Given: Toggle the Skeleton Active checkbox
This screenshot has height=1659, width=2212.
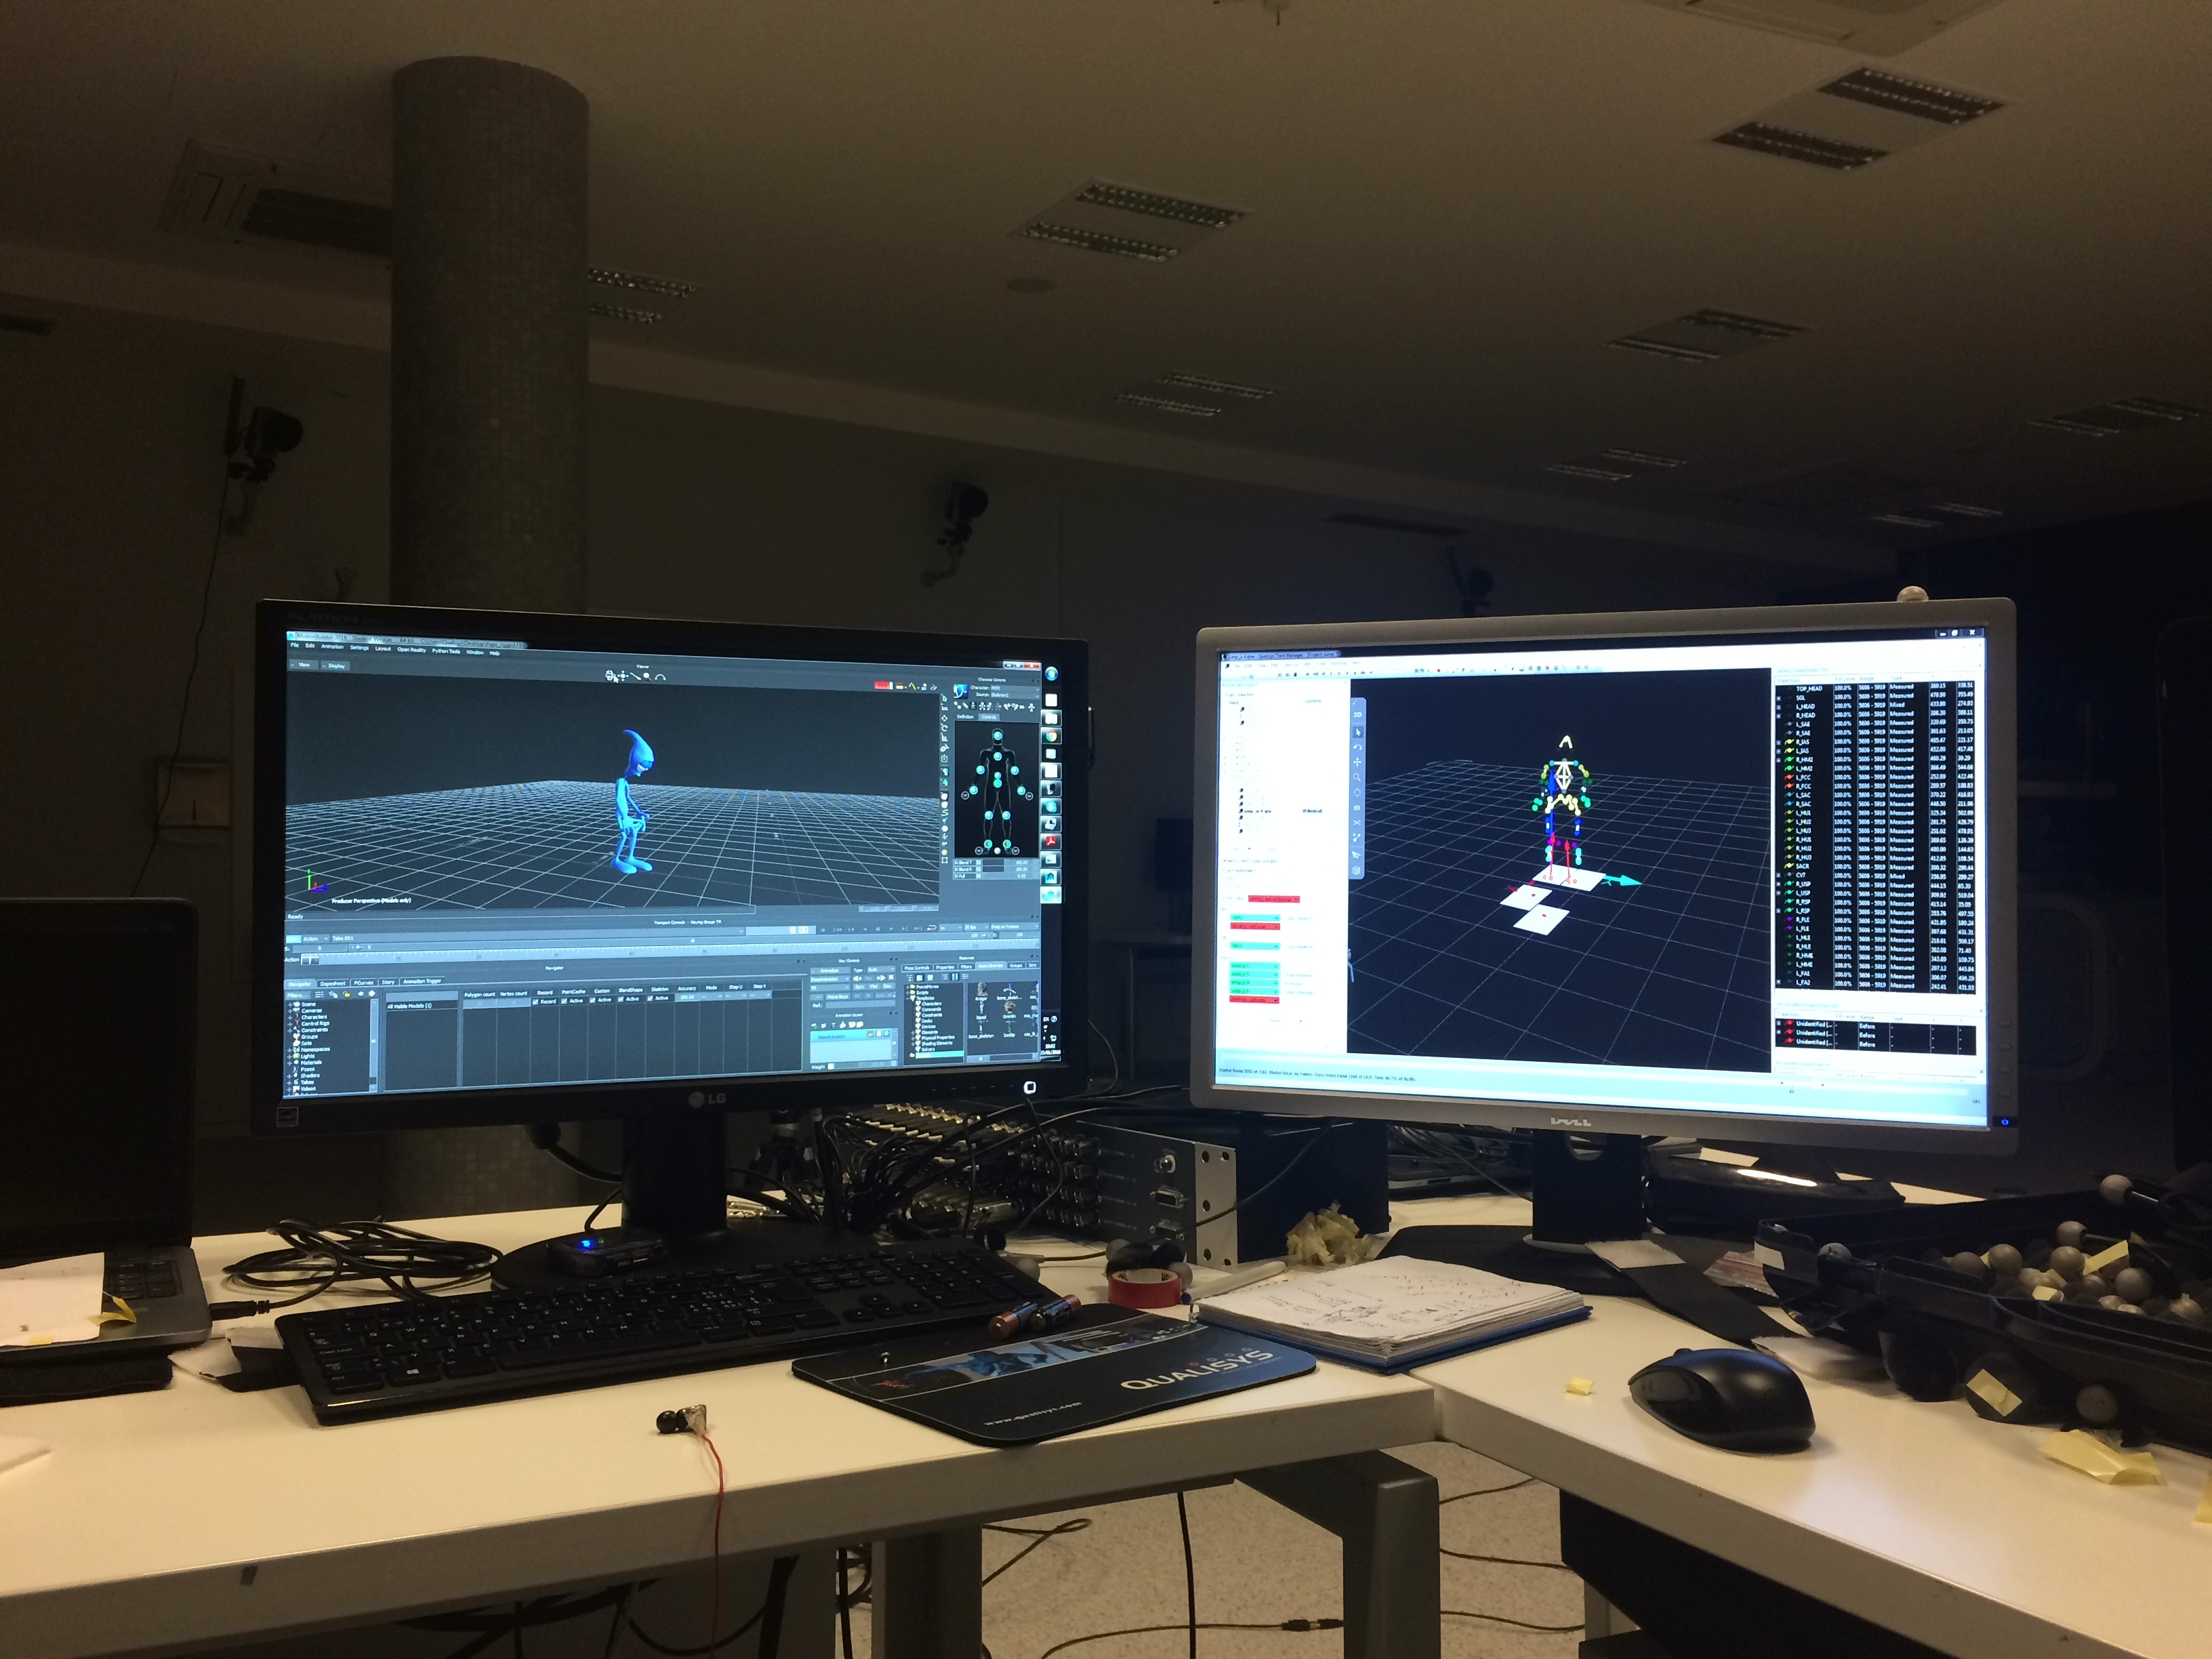Looking at the screenshot, I should (650, 999).
